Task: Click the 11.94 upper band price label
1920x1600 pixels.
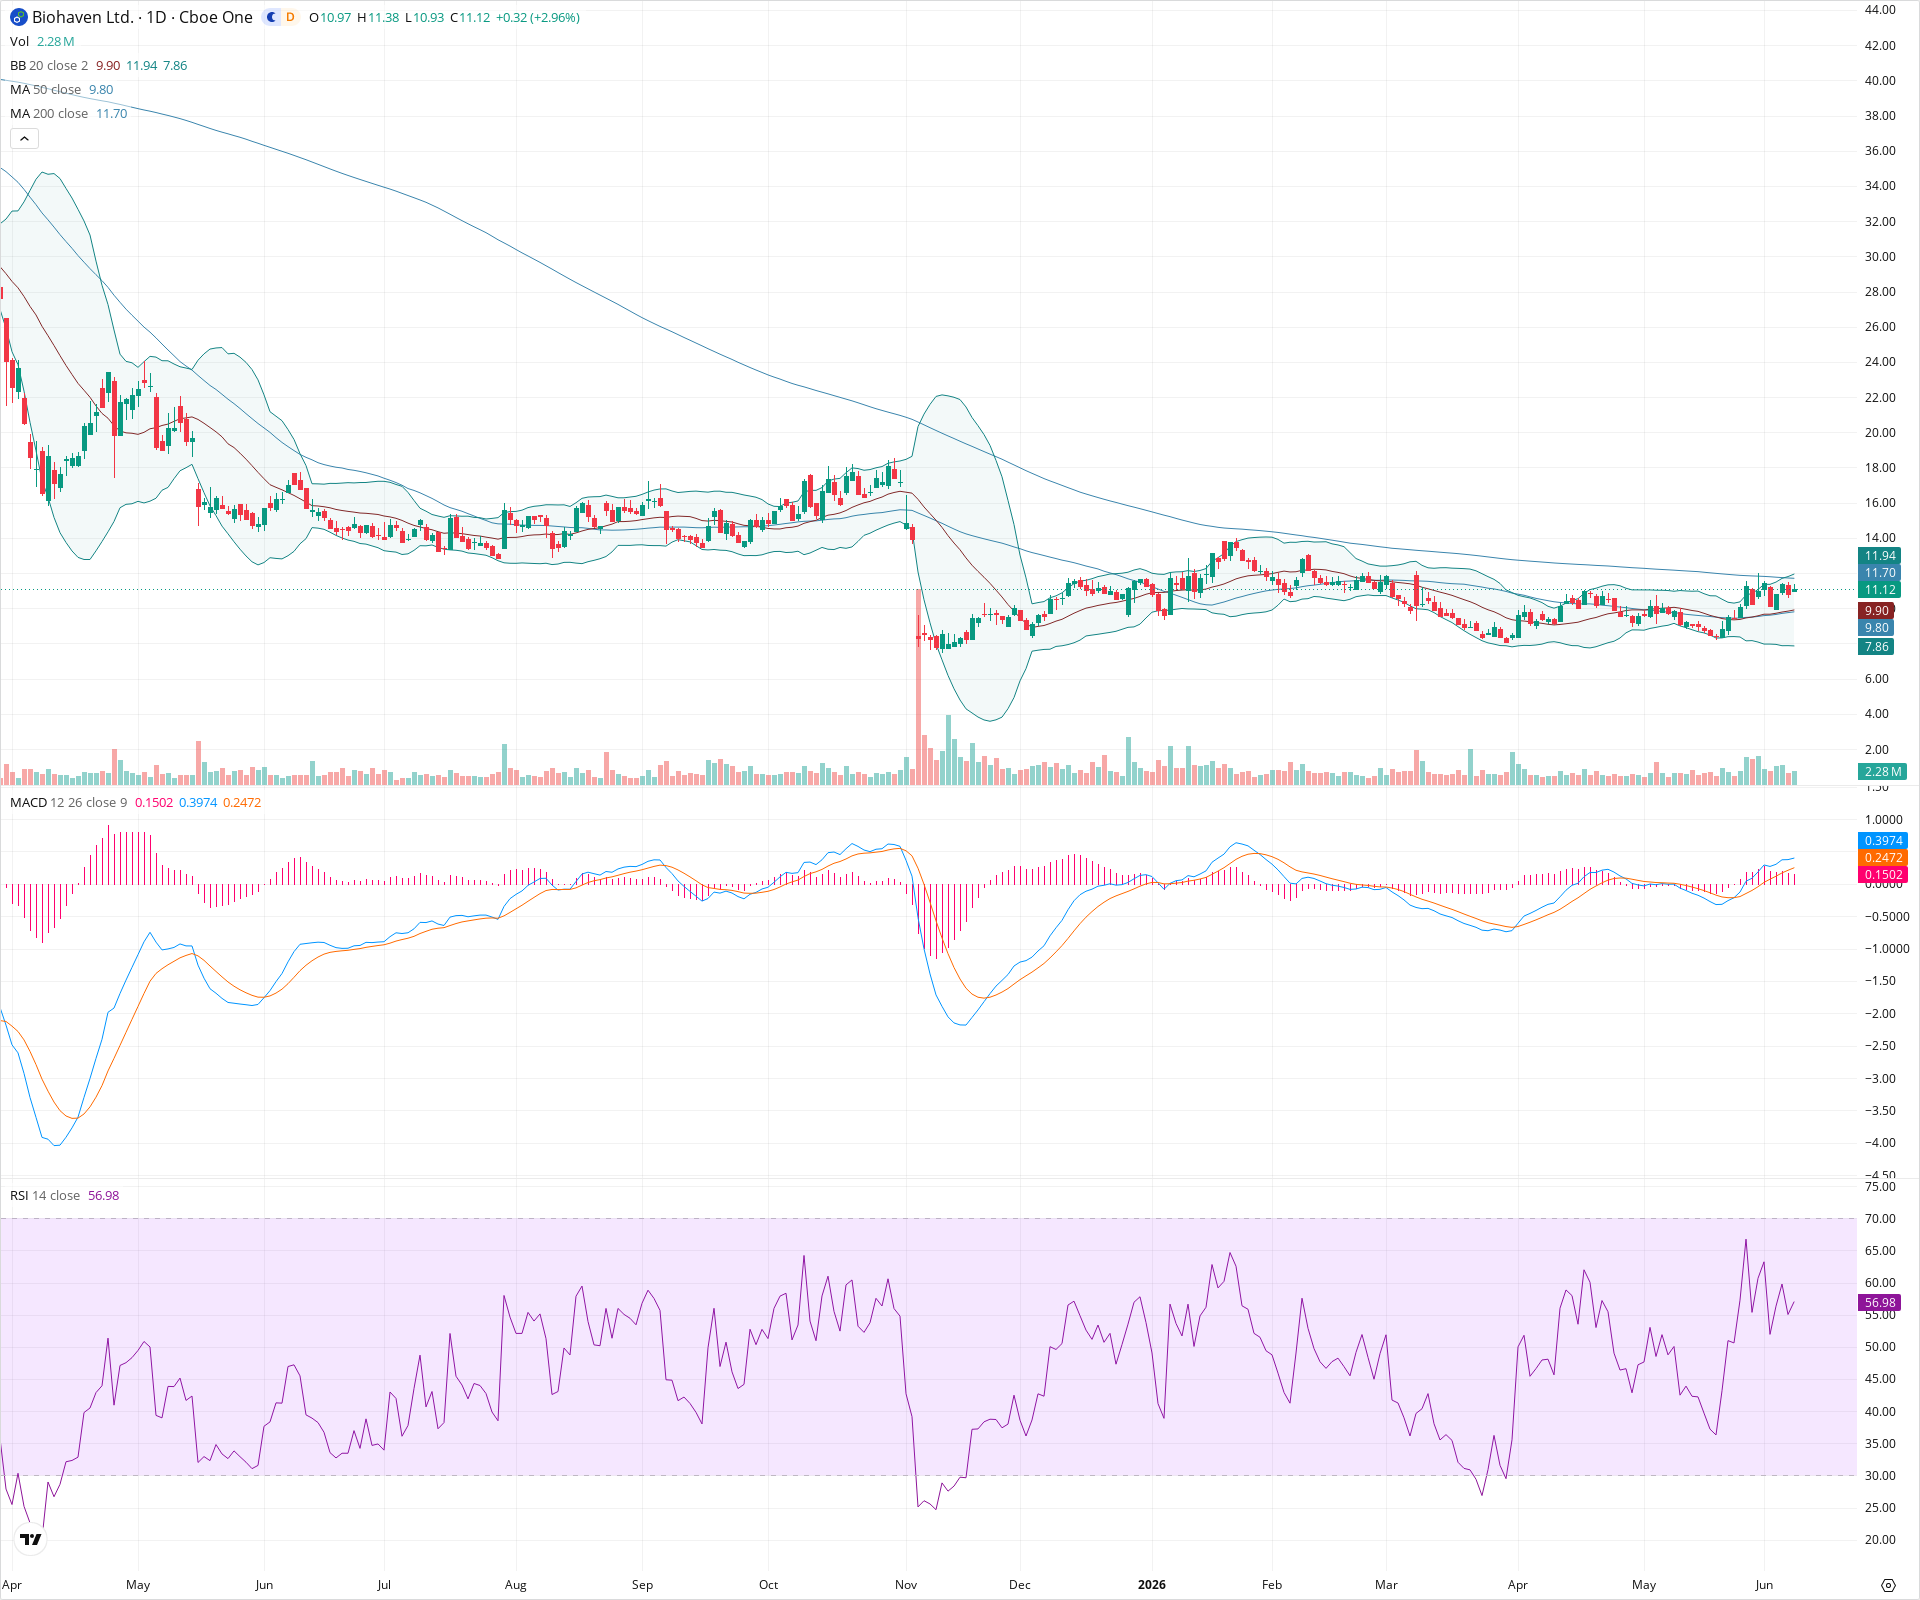Action: [x=1880, y=556]
